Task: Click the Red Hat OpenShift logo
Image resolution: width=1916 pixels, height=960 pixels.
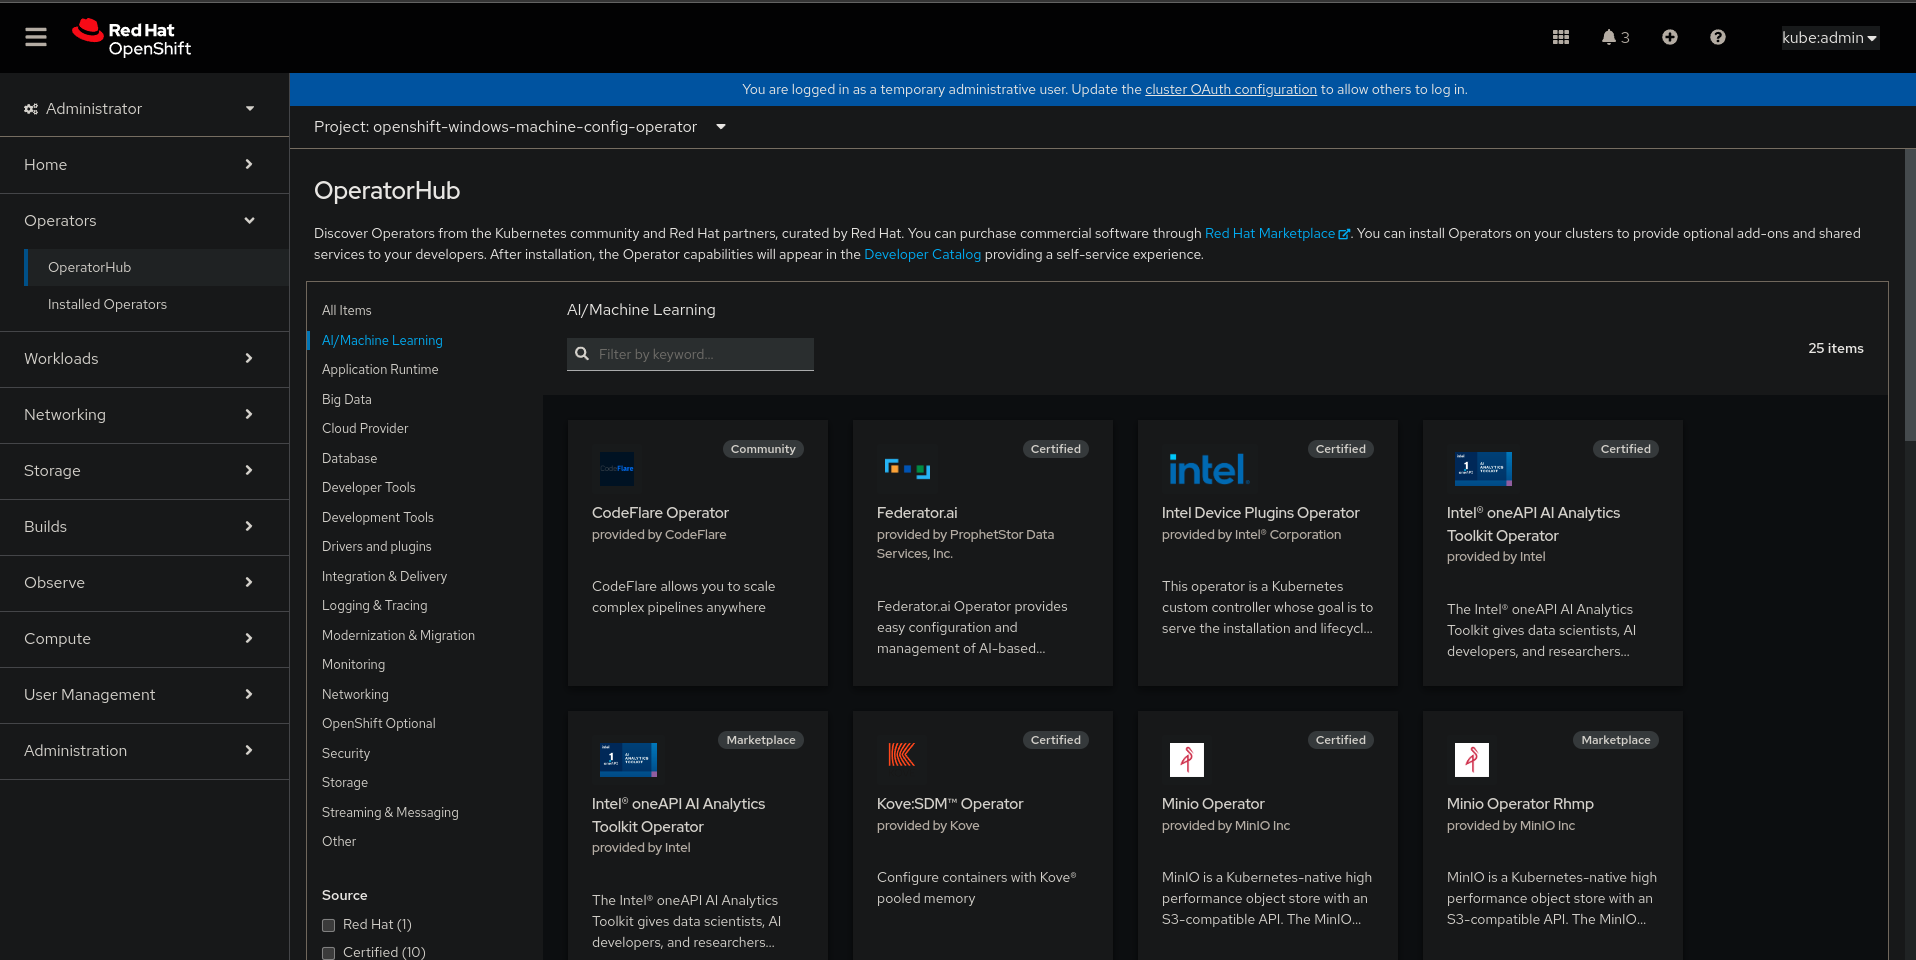Action: pos(132,38)
